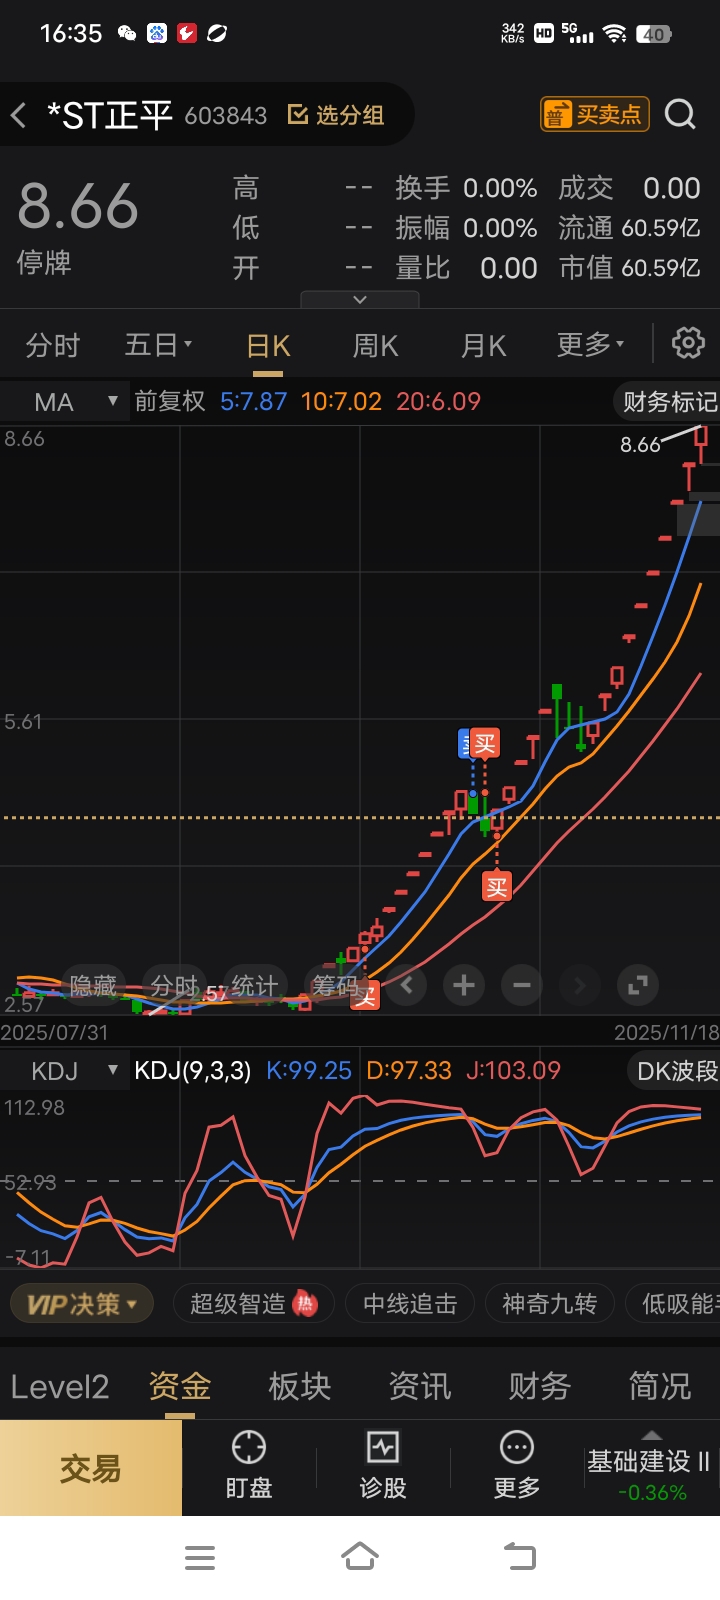Switch to 分时 intraday tab
Image resolution: width=720 pixels, height=1600 pixels.
click(52, 346)
